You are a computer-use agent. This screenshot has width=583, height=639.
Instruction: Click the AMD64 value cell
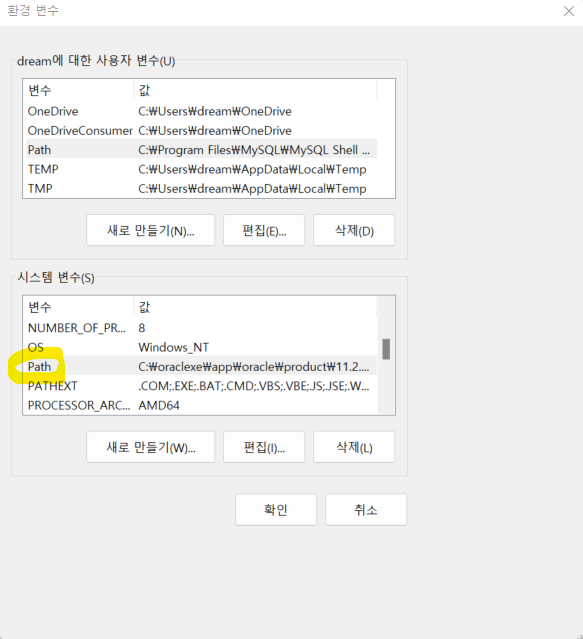(159, 405)
